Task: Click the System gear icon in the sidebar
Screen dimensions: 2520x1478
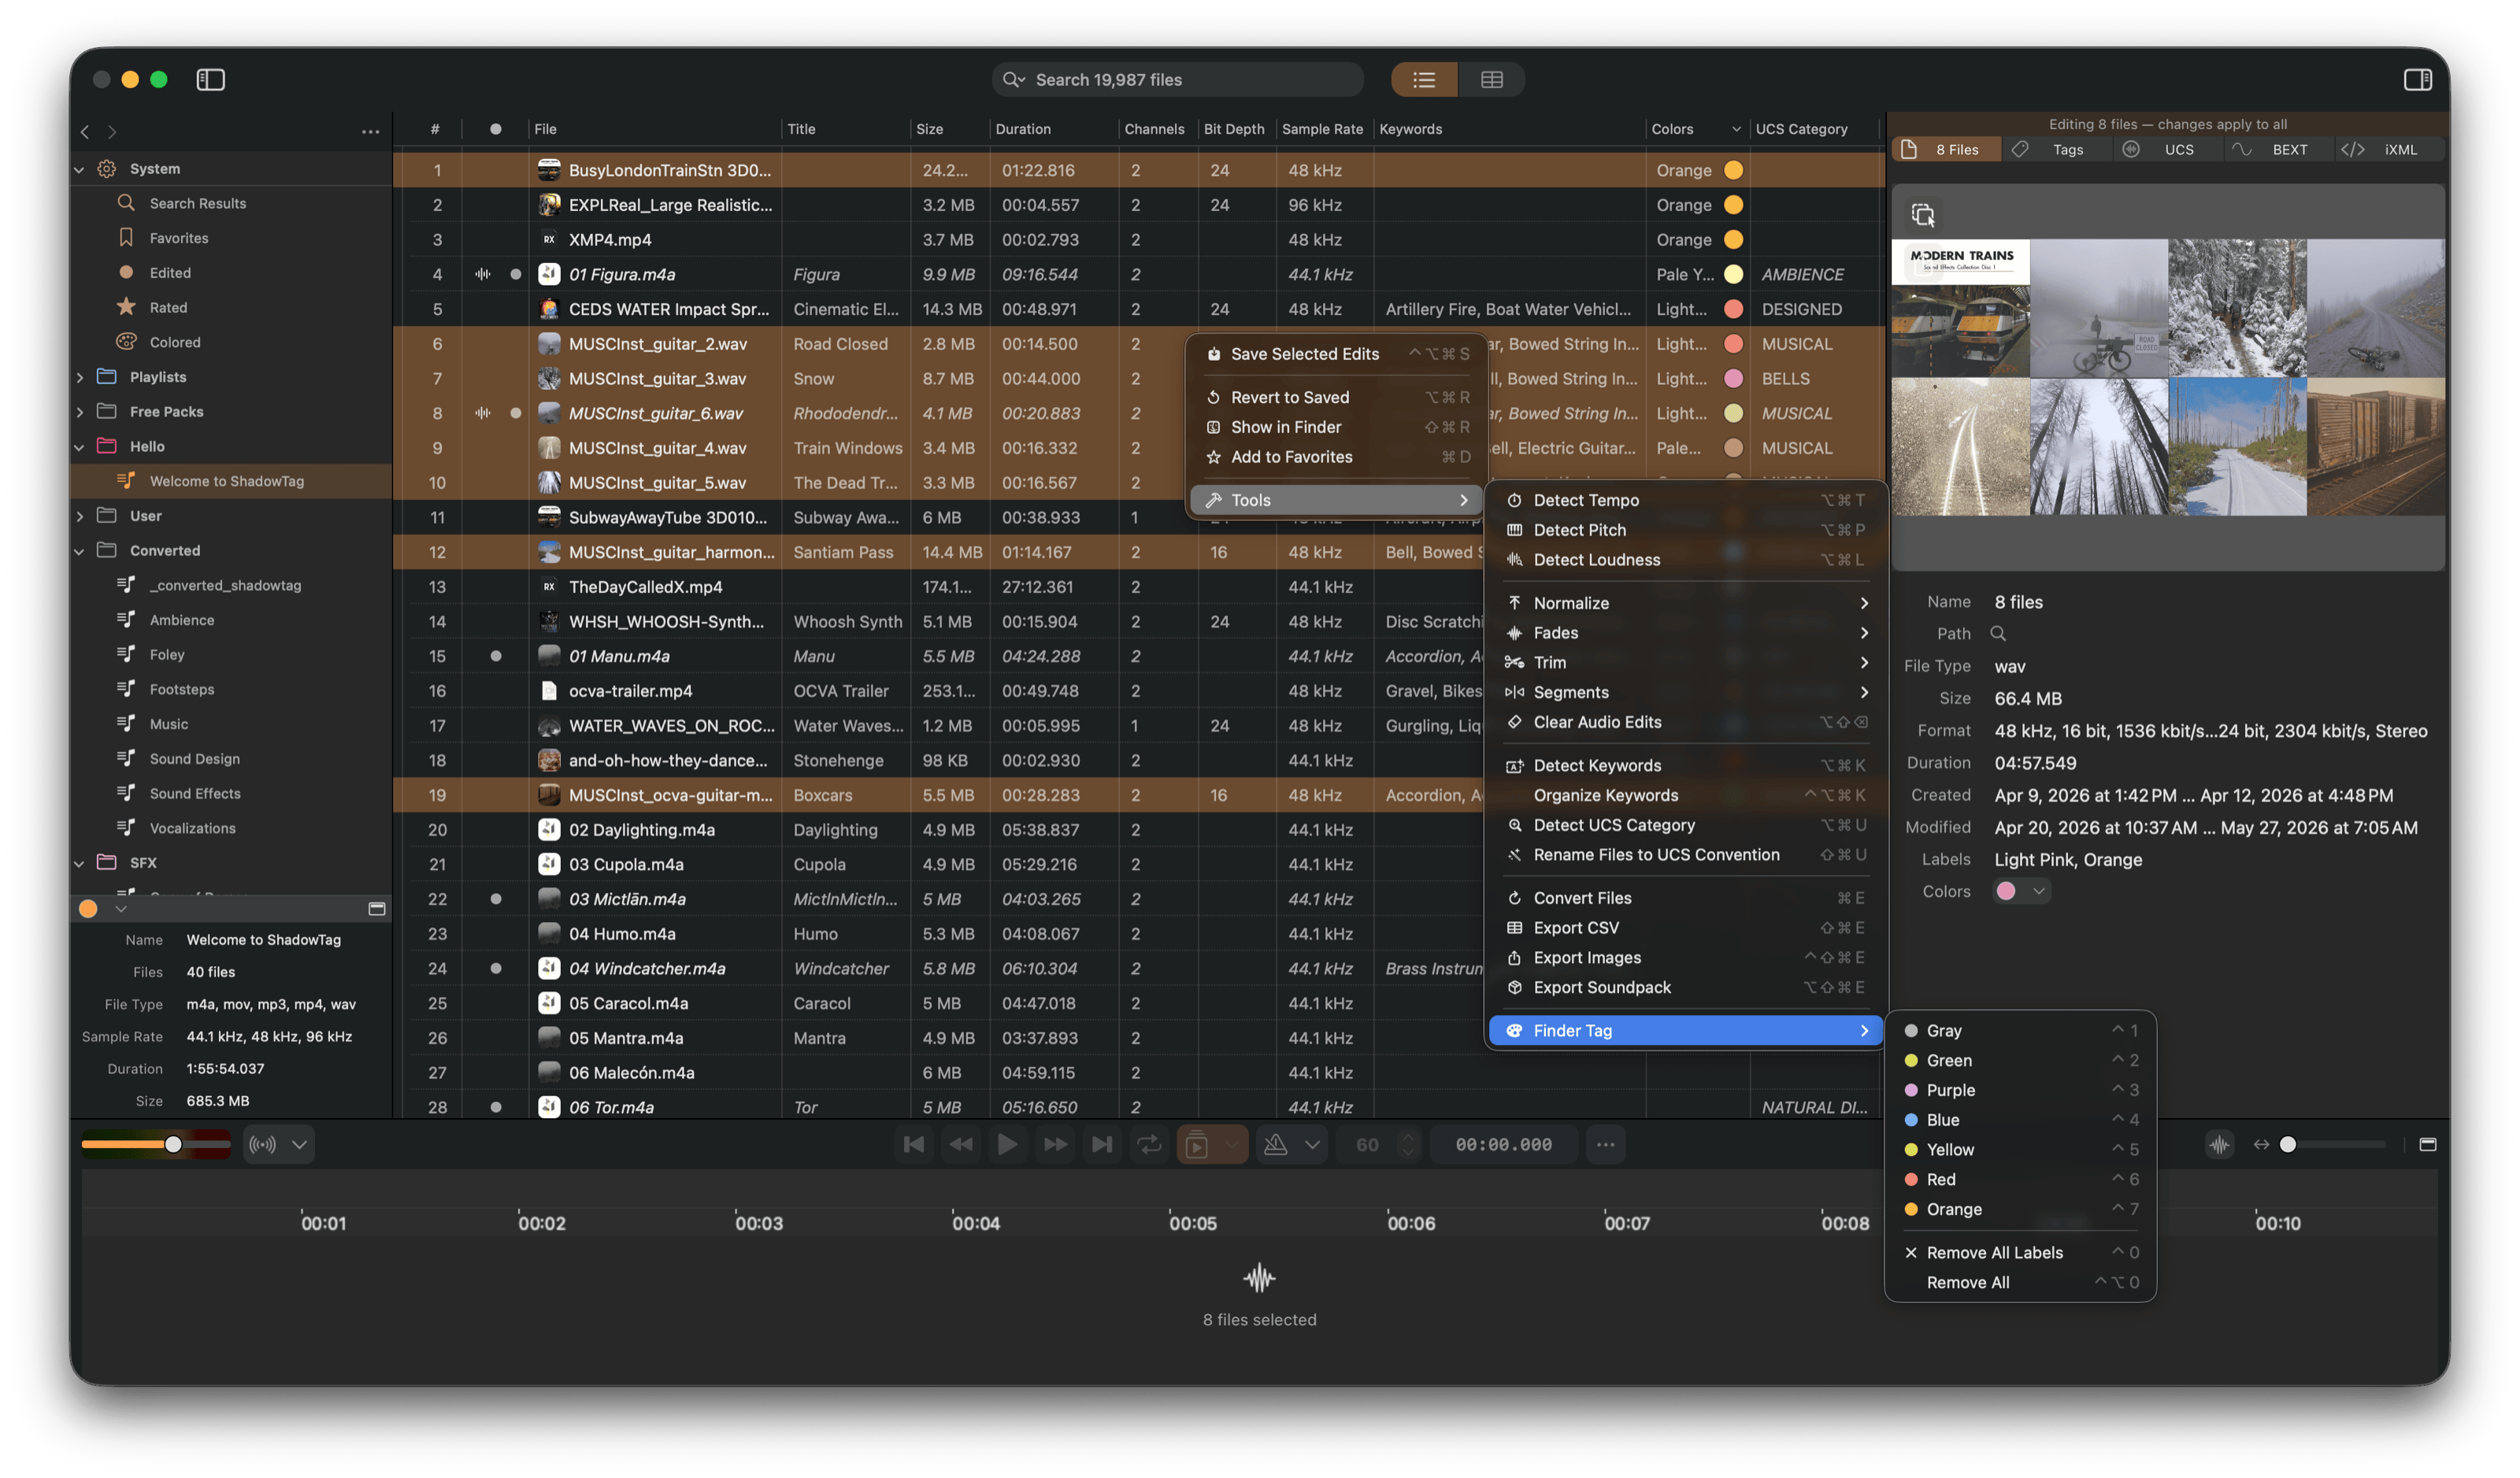Action: tap(107, 168)
